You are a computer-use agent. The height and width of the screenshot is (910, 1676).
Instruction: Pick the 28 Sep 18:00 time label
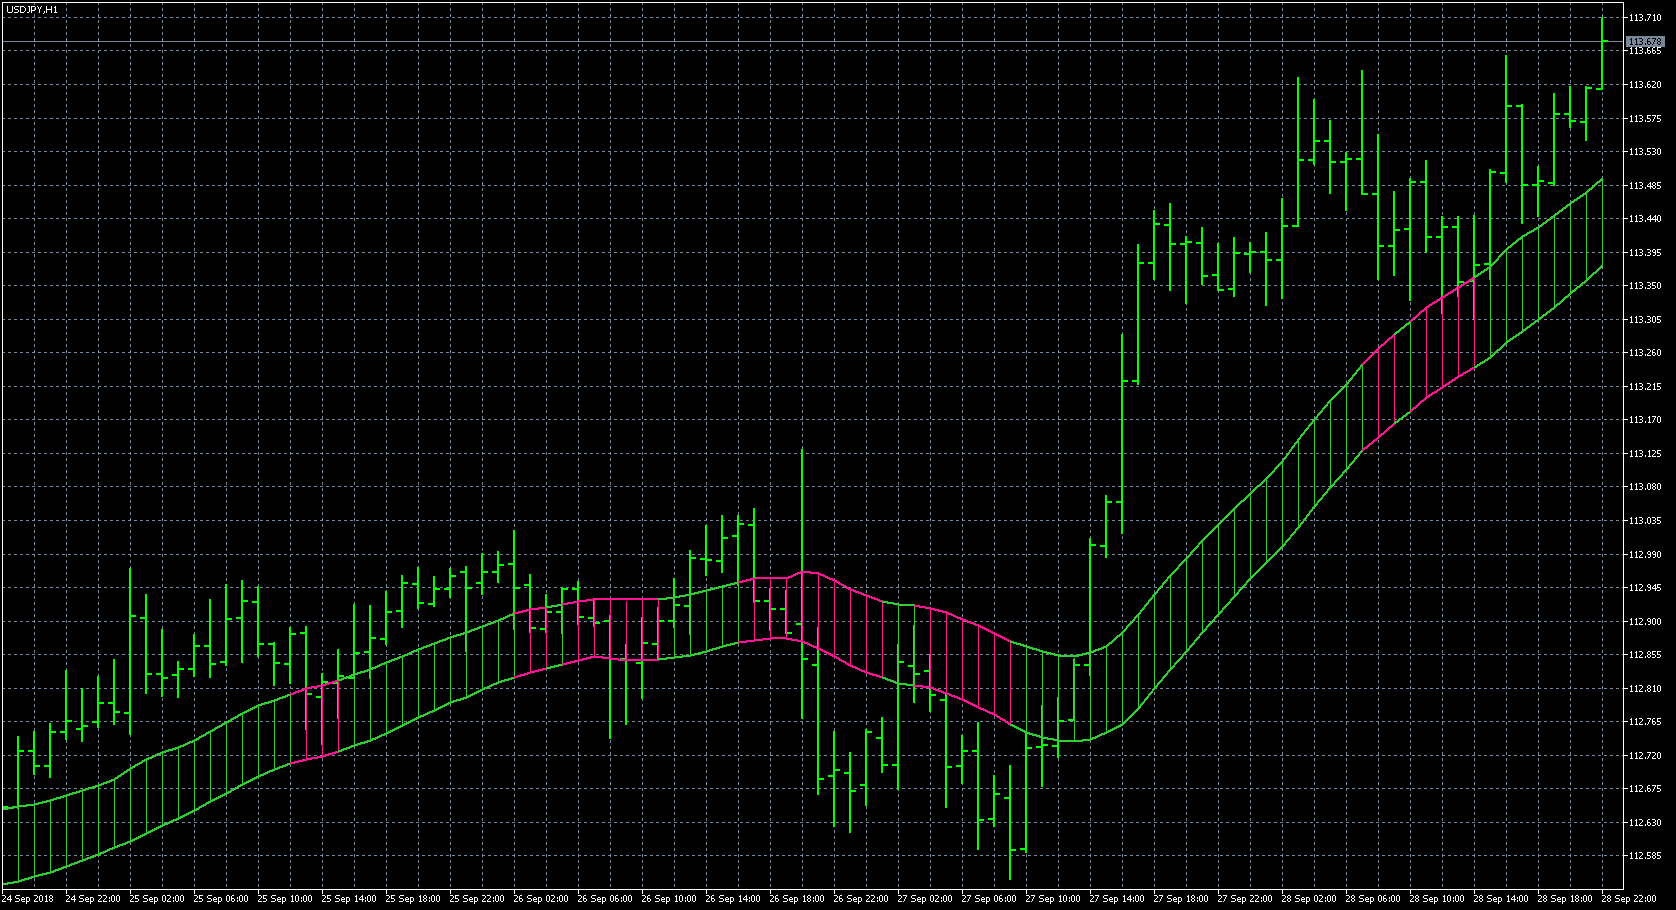tap(1565, 899)
